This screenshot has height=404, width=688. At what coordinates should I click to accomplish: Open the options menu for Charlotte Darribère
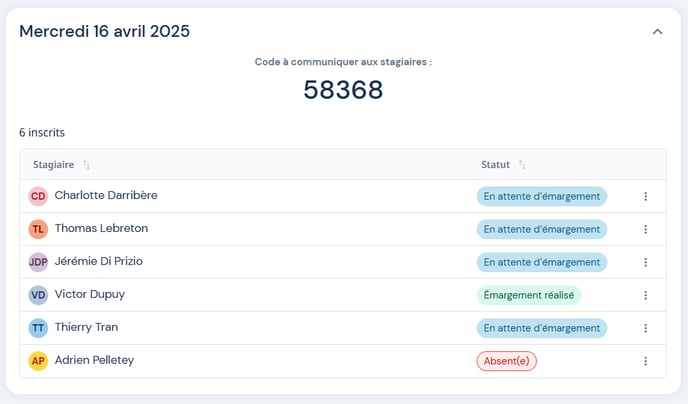pos(645,196)
